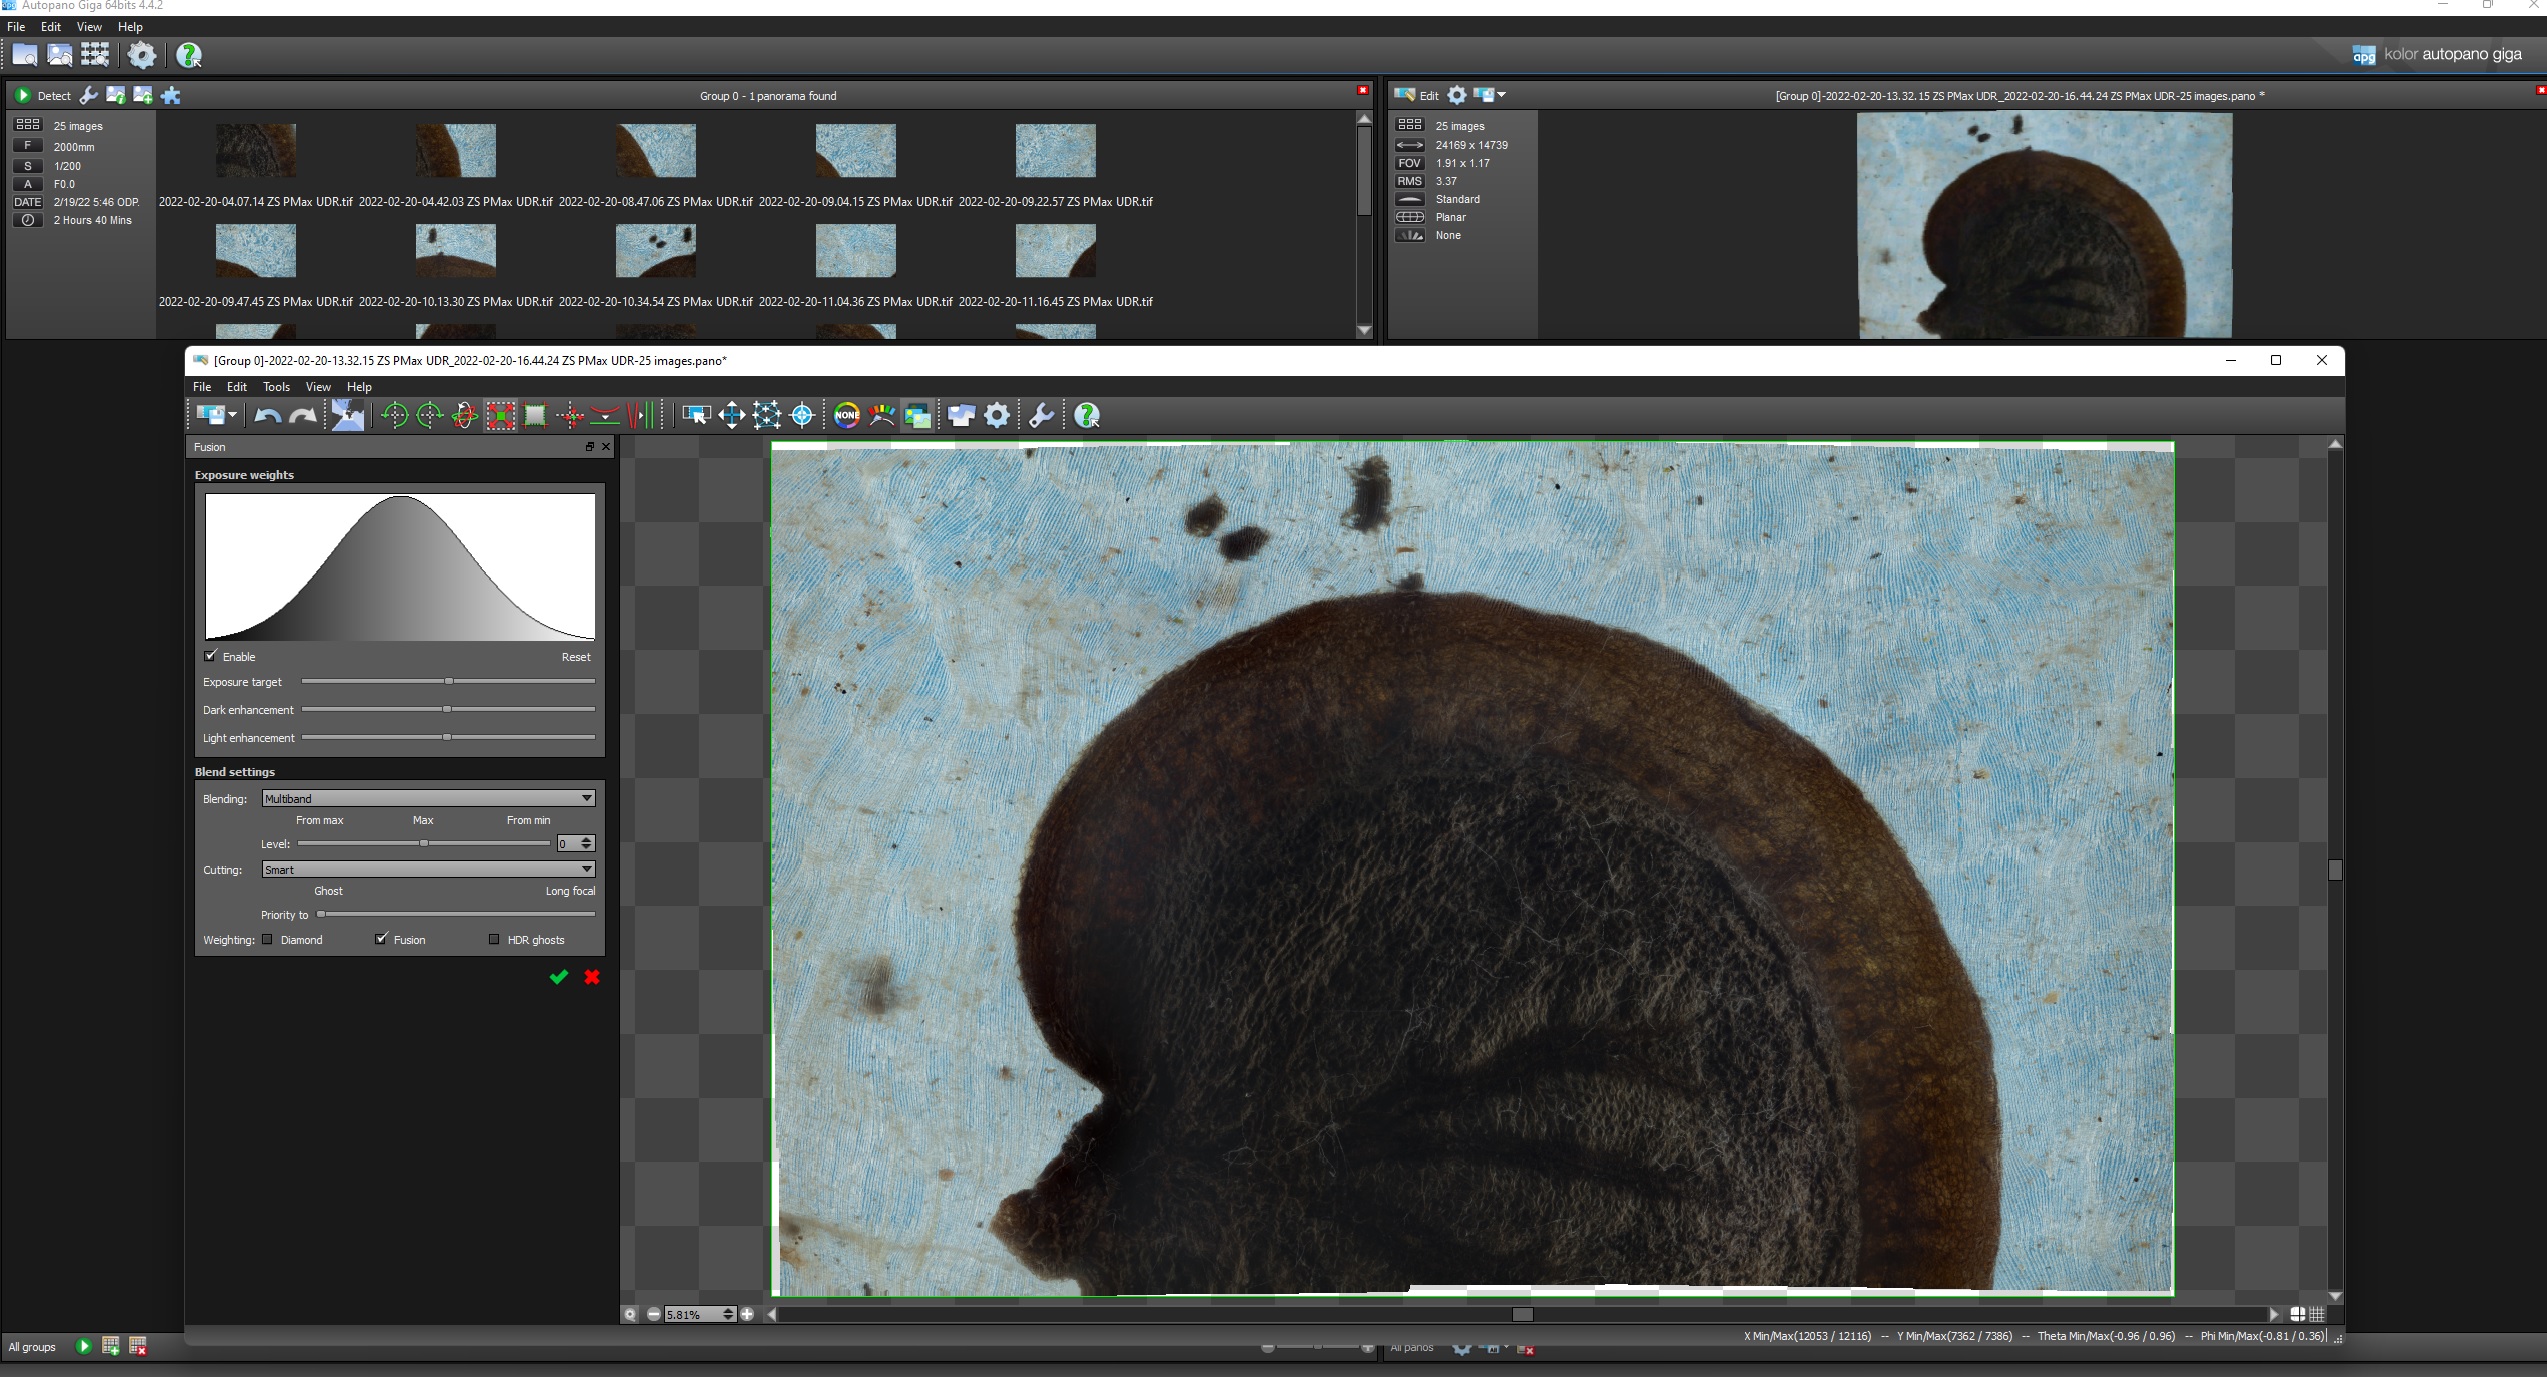Enable Diamond weighting checkbox

(268, 940)
